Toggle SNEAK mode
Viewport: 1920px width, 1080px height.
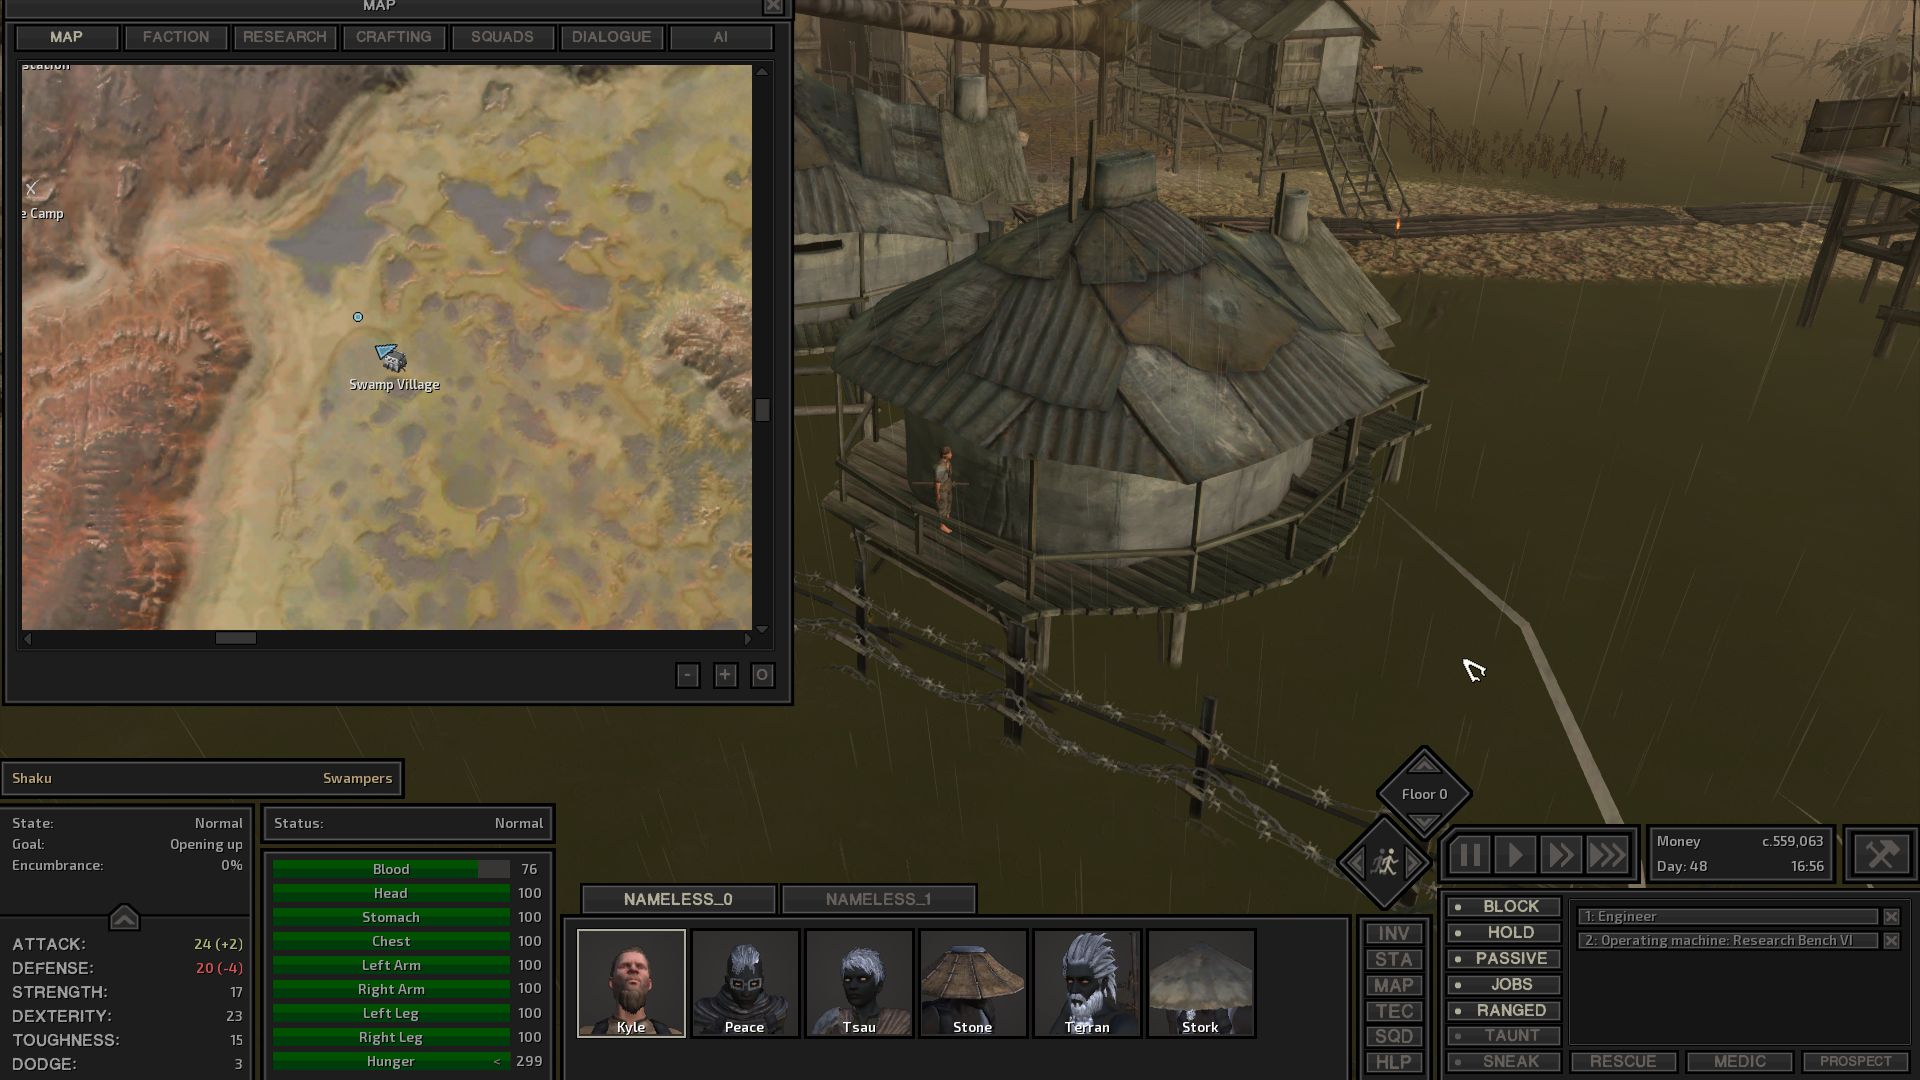coord(1504,1062)
